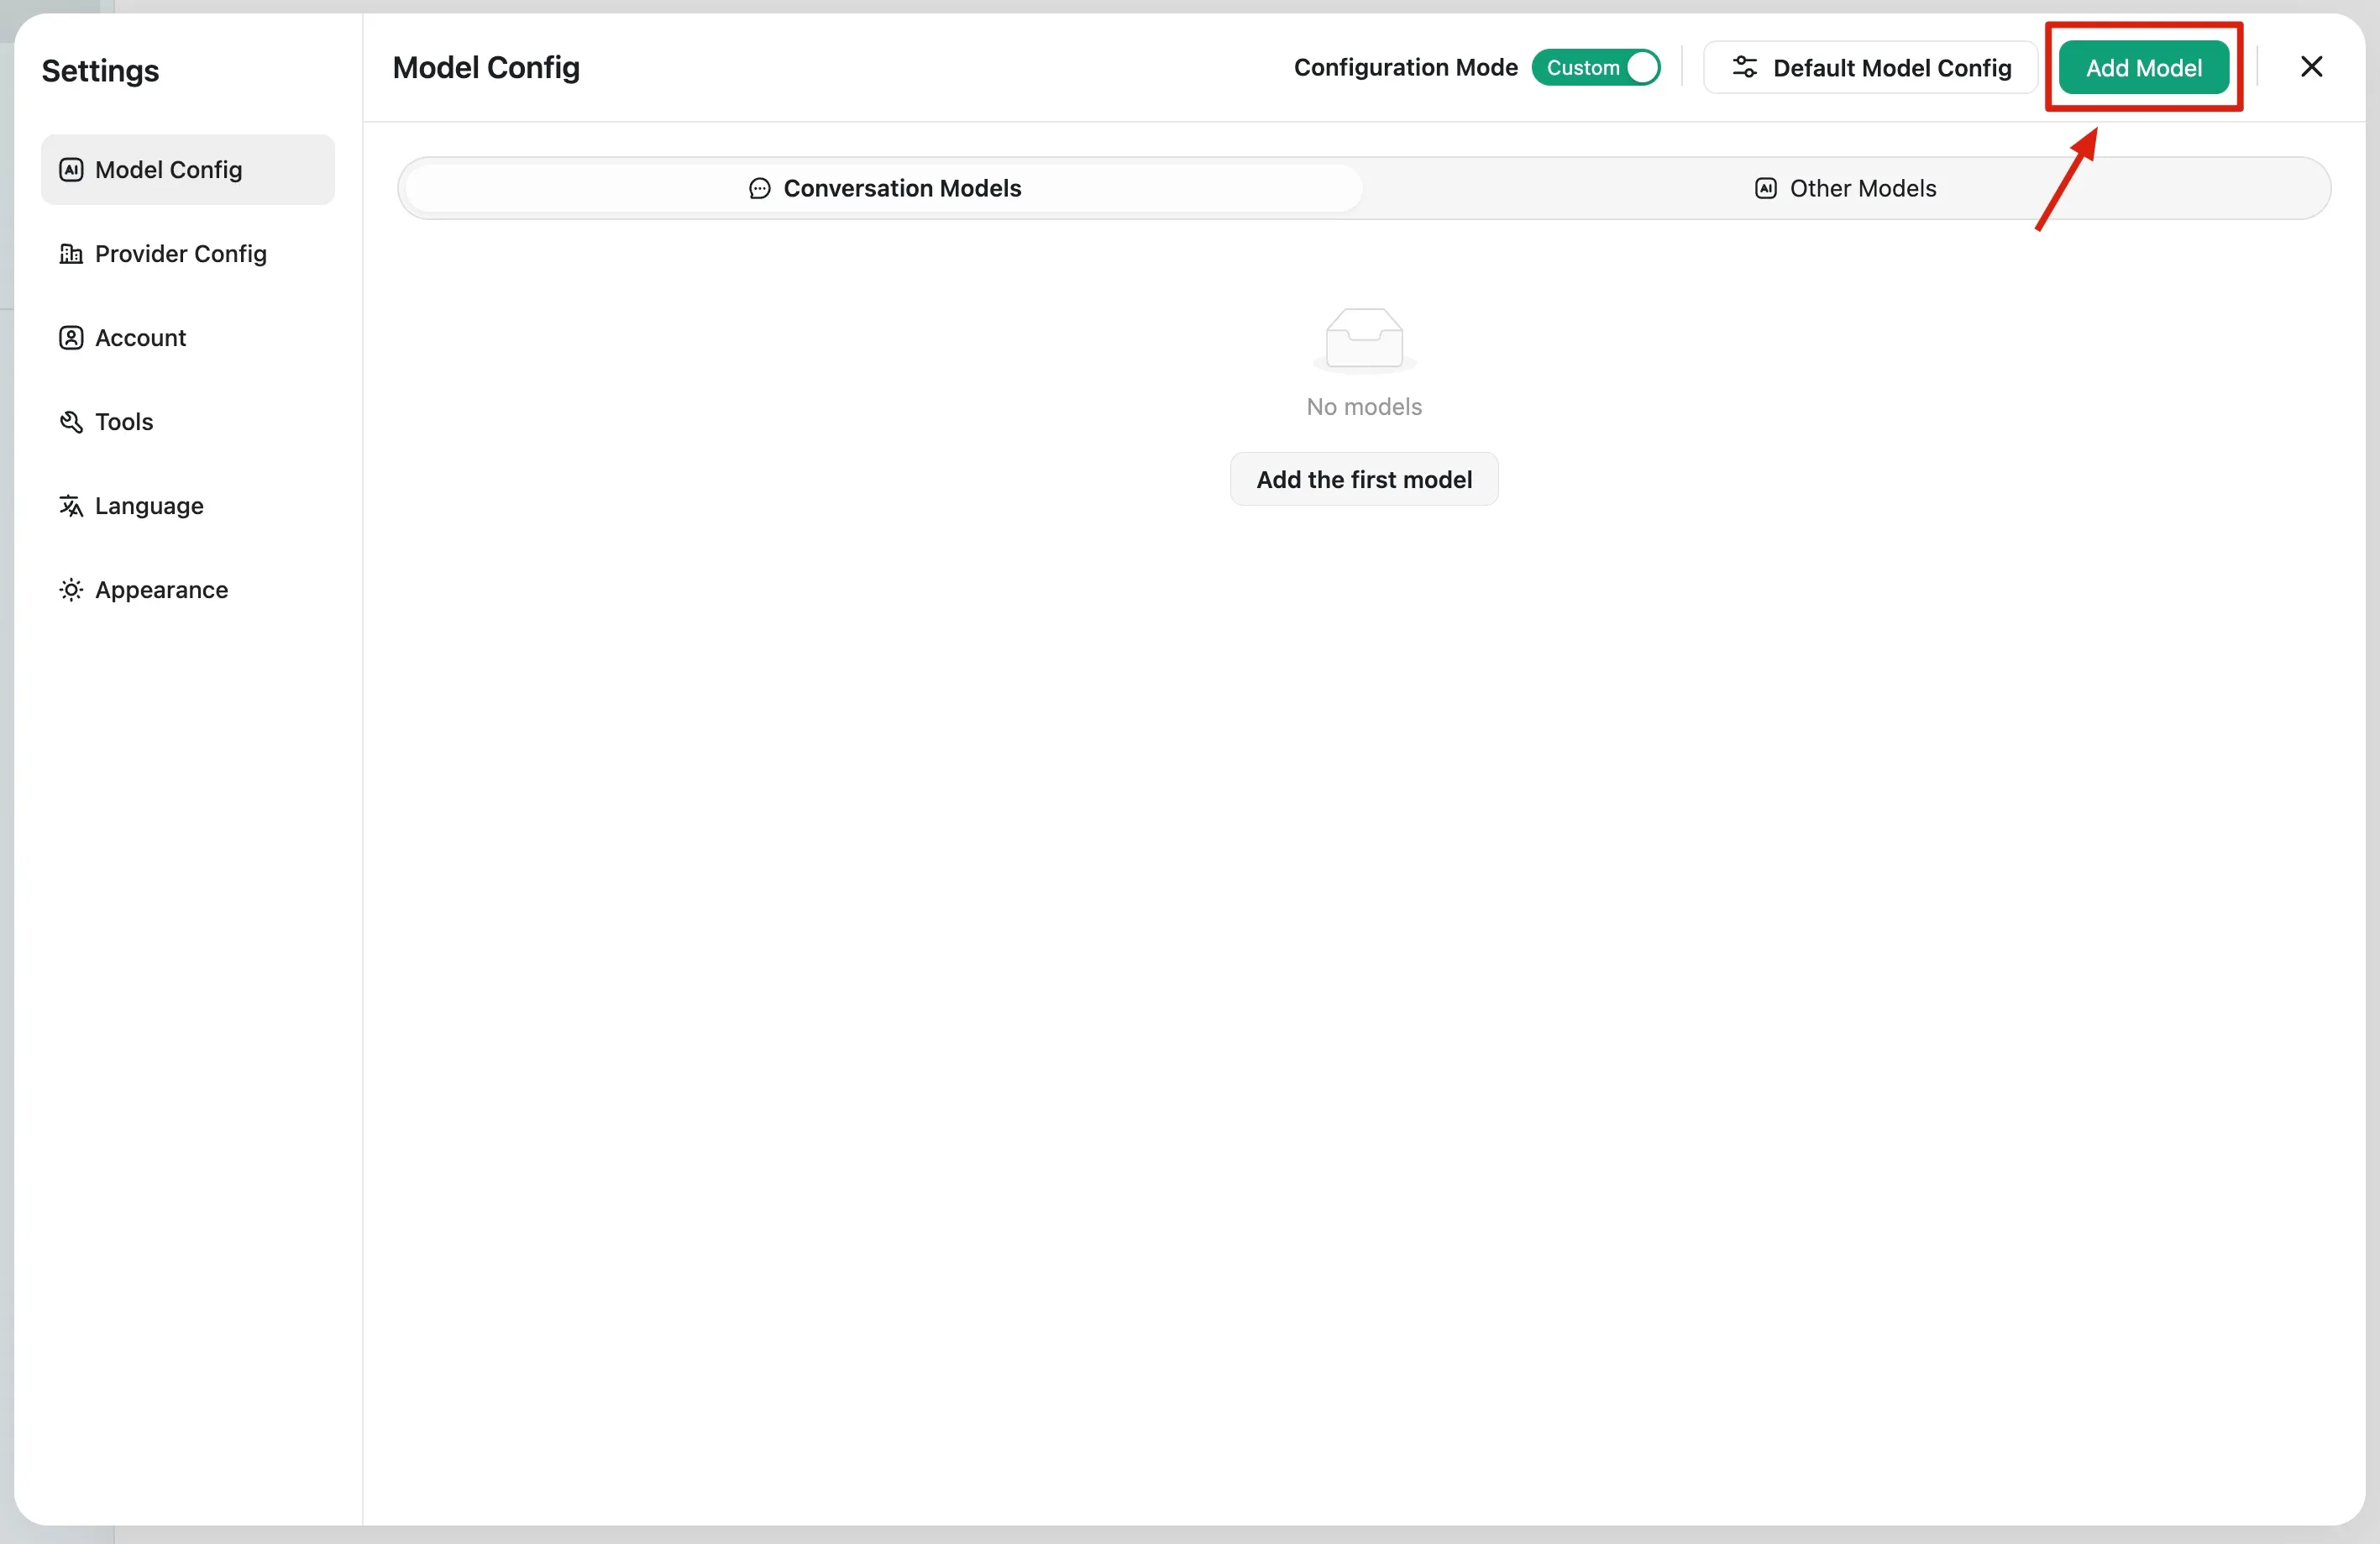The image size is (2380, 1544).
Task: Click the Language translate icon
Action: (x=71, y=506)
